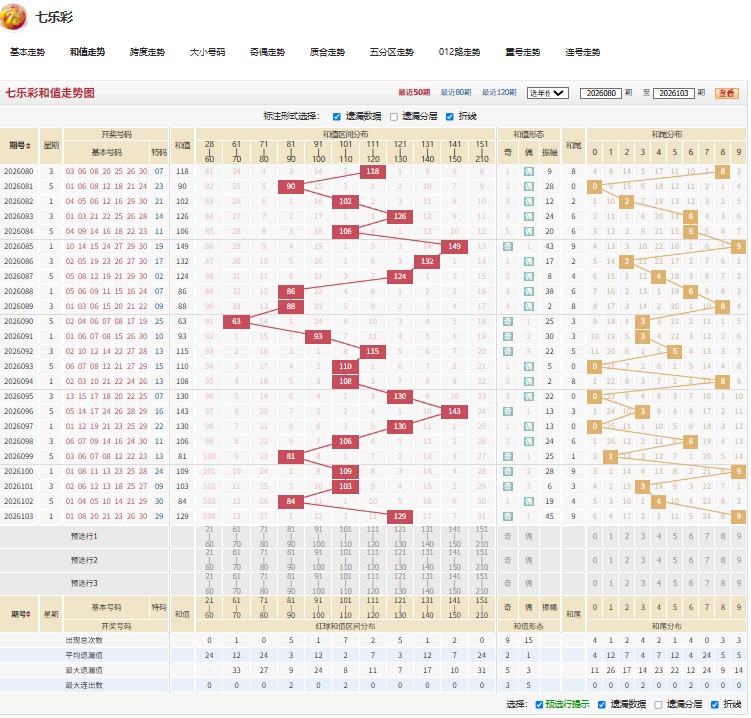The width and height of the screenshot is (751, 718).
Task: Click the orange tail 9 marker in row 2026085
Action: [739, 246]
